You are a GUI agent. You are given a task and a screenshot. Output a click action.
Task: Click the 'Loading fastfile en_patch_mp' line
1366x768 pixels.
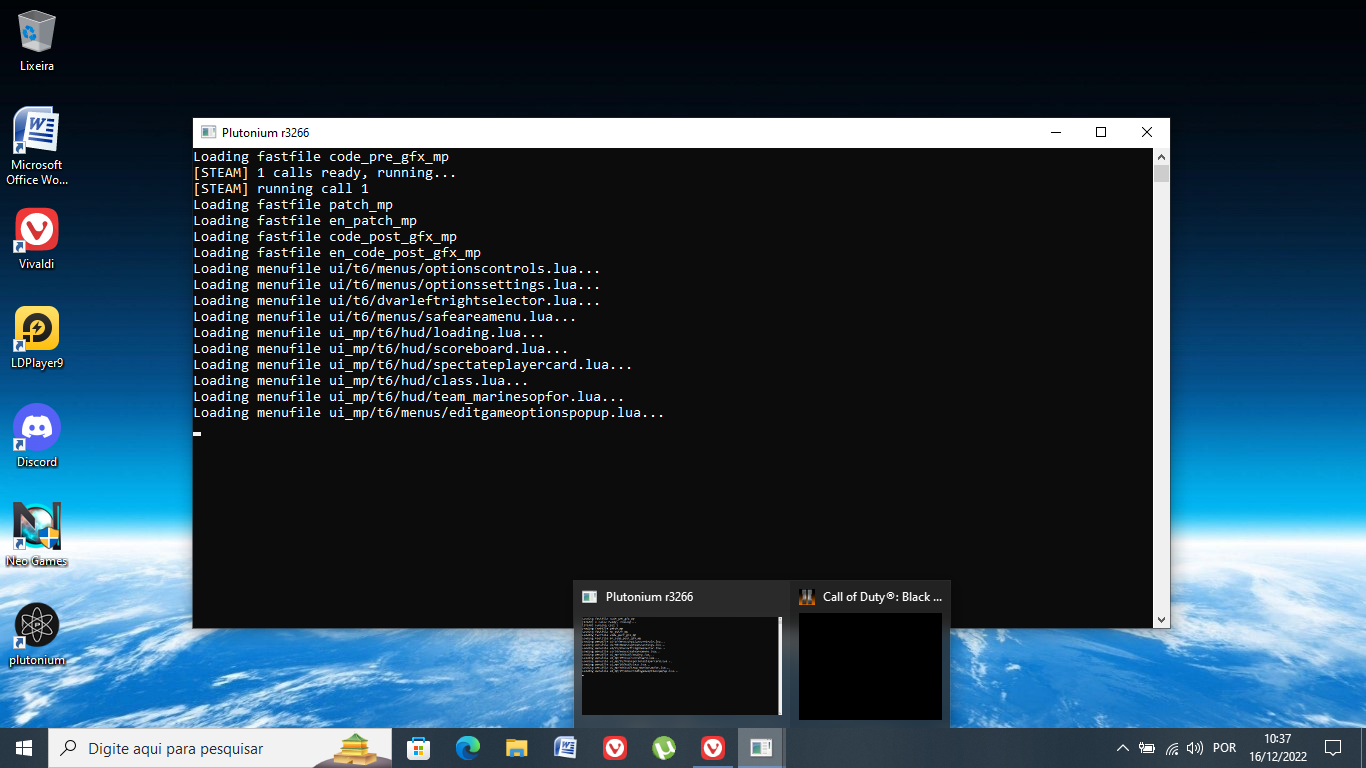point(305,221)
